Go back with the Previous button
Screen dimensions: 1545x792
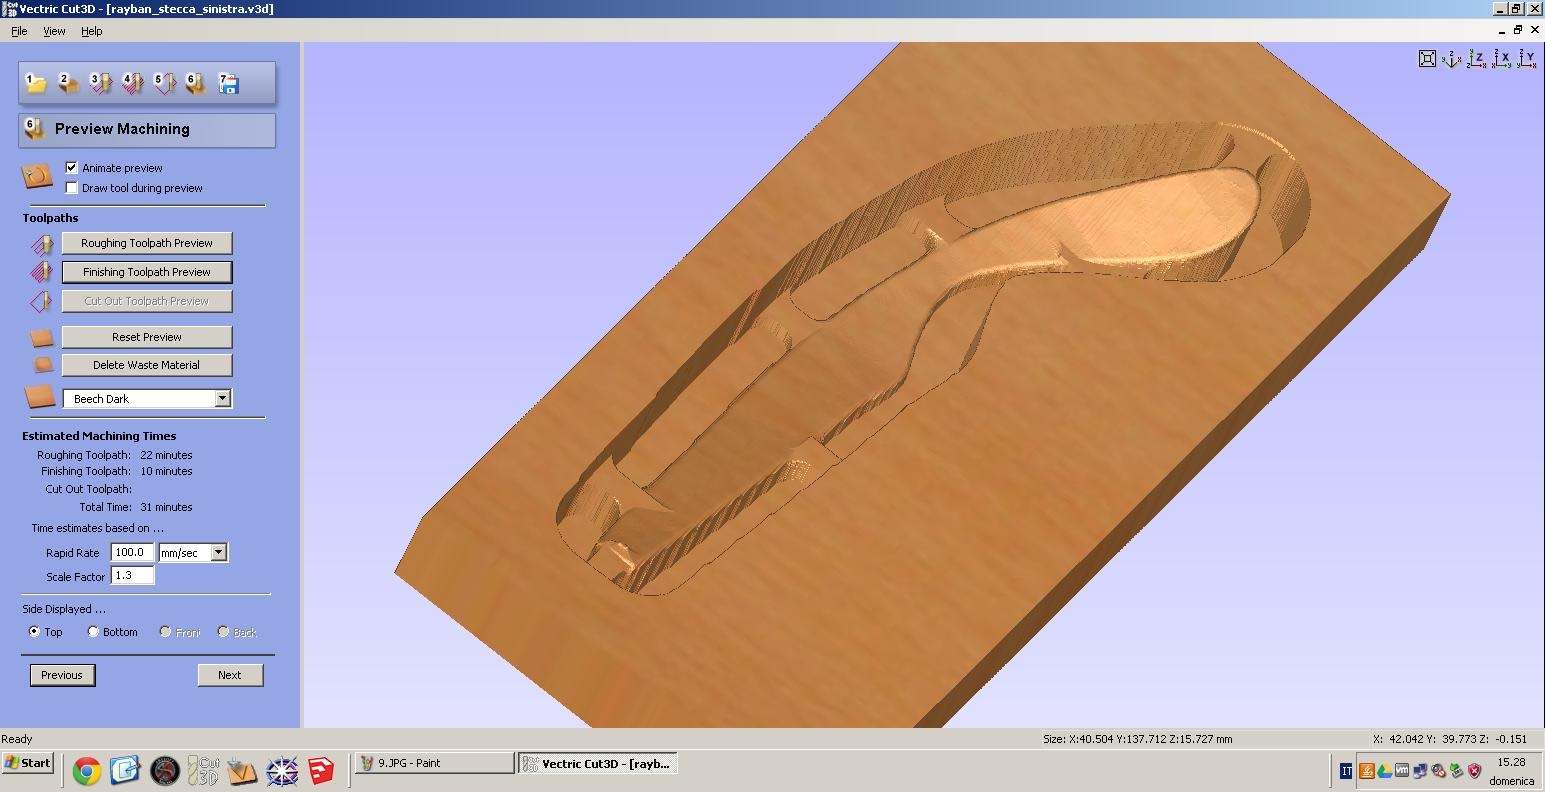pyautogui.click(x=62, y=675)
